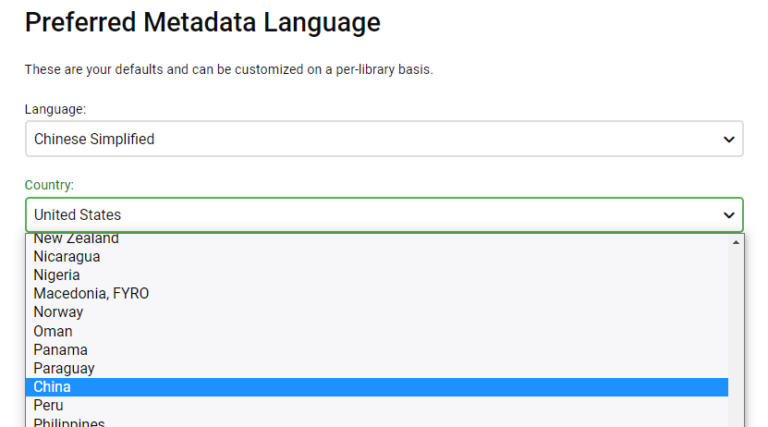The width and height of the screenshot is (768, 427).
Task: Choose Peru from the country list
Action: tap(48, 405)
